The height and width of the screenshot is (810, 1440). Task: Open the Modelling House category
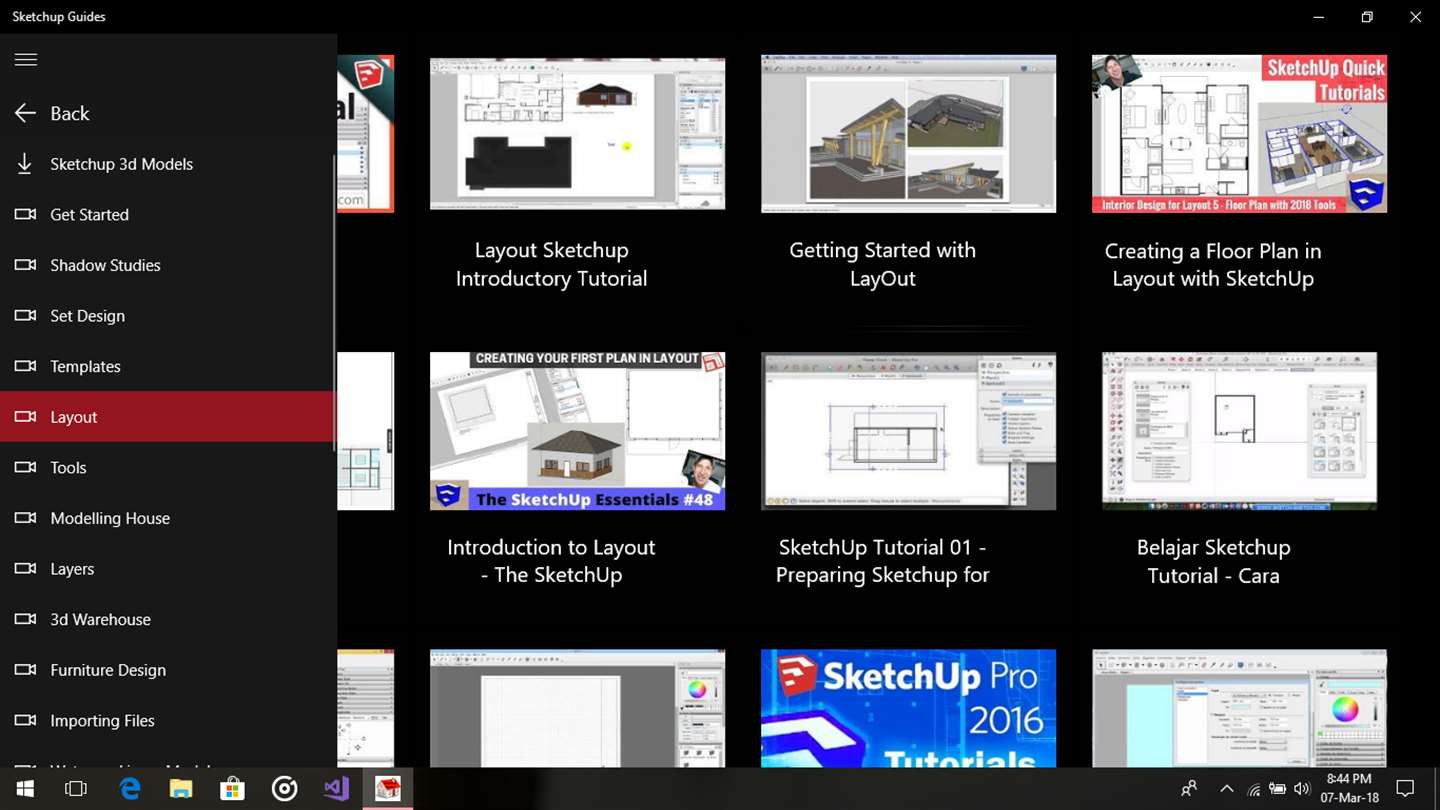[168, 518]
